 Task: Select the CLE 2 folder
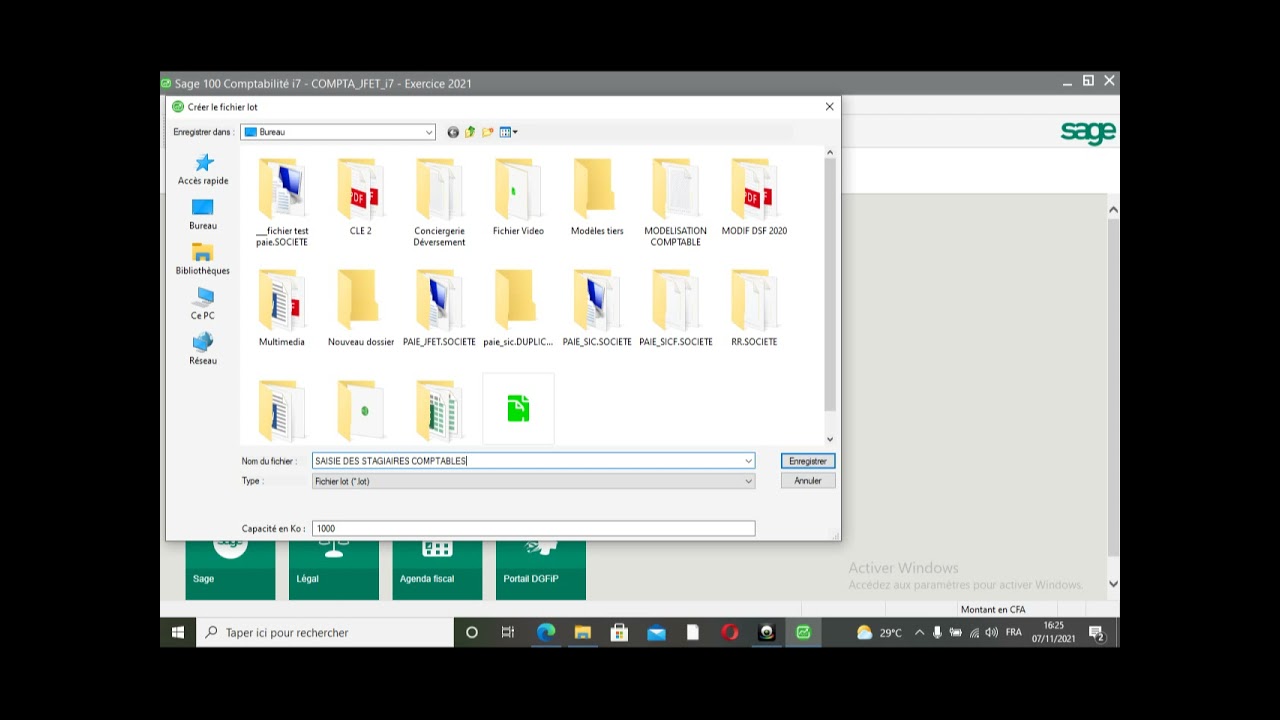[x=360, y=198]
